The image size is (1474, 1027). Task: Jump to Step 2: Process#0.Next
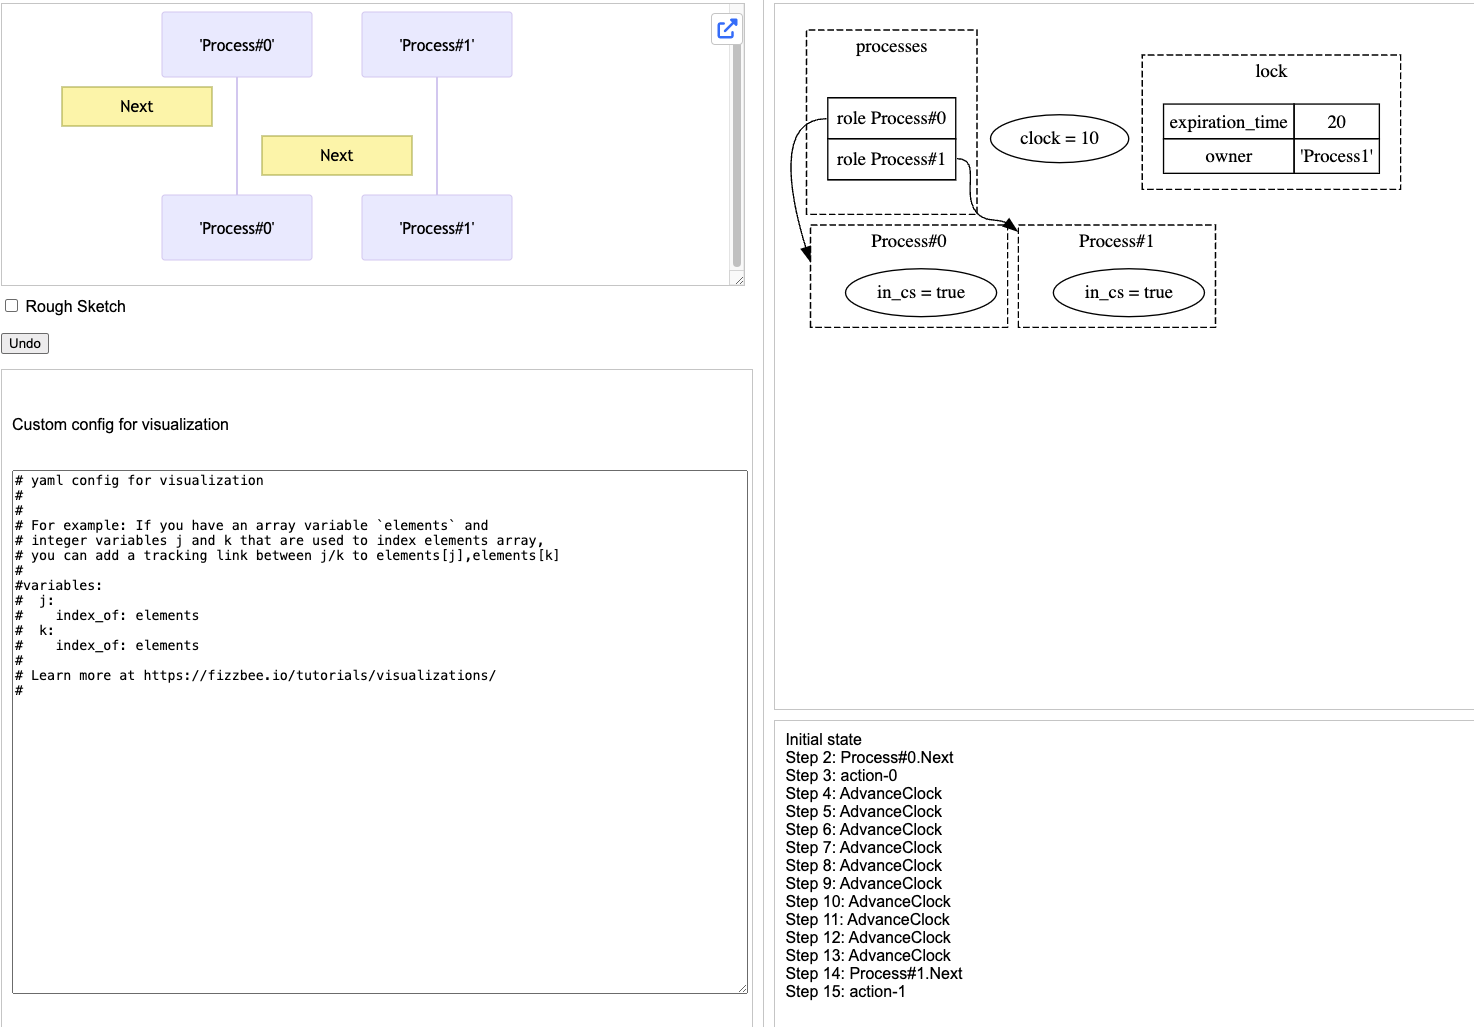coord(869,758)
